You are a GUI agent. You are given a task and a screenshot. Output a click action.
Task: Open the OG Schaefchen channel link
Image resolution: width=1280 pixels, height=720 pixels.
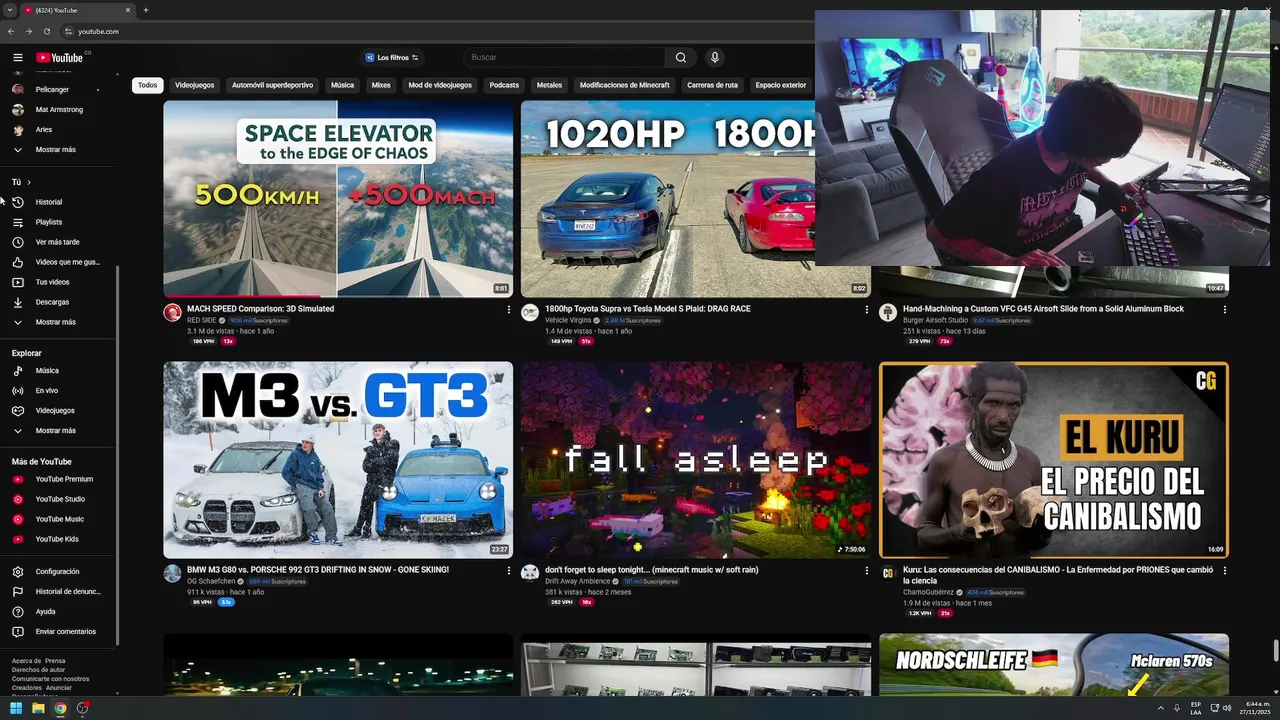(x=211, y=581)
